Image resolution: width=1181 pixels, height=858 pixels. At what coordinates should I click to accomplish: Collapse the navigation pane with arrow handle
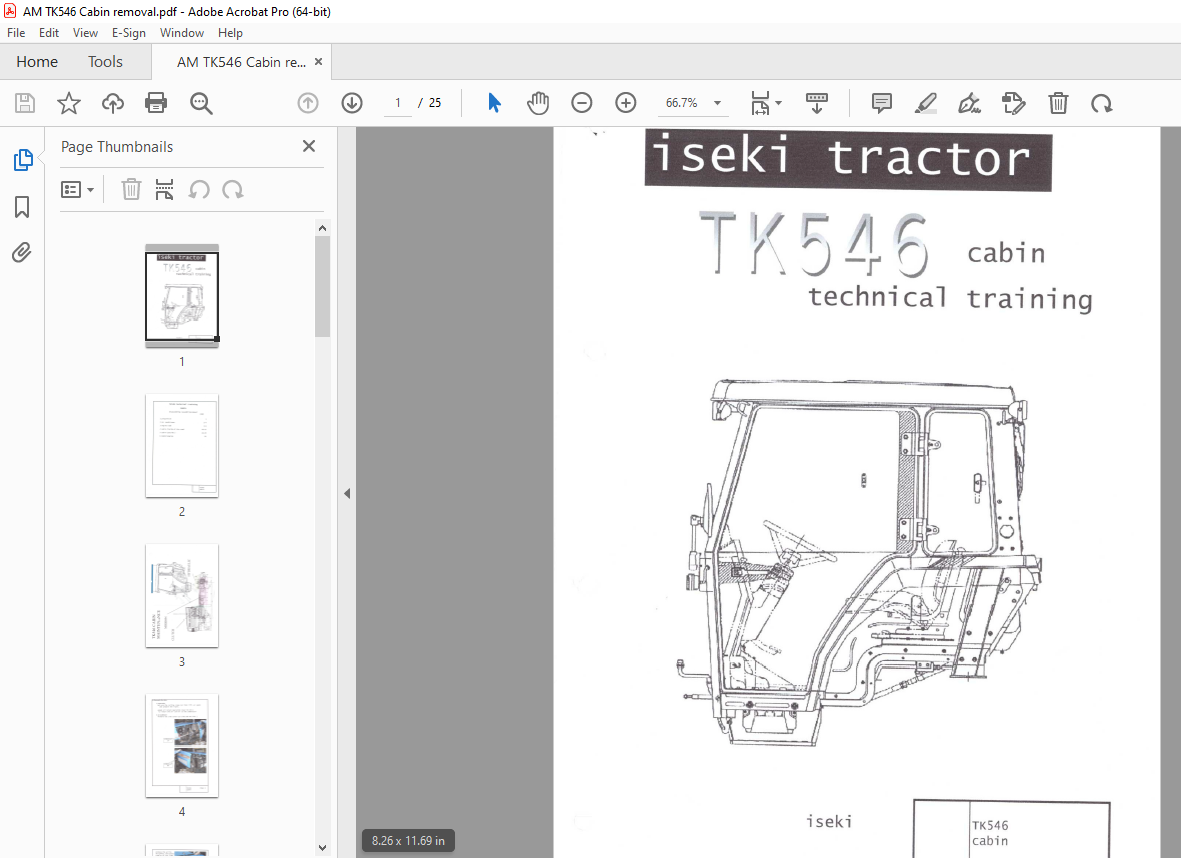(346, 493)
